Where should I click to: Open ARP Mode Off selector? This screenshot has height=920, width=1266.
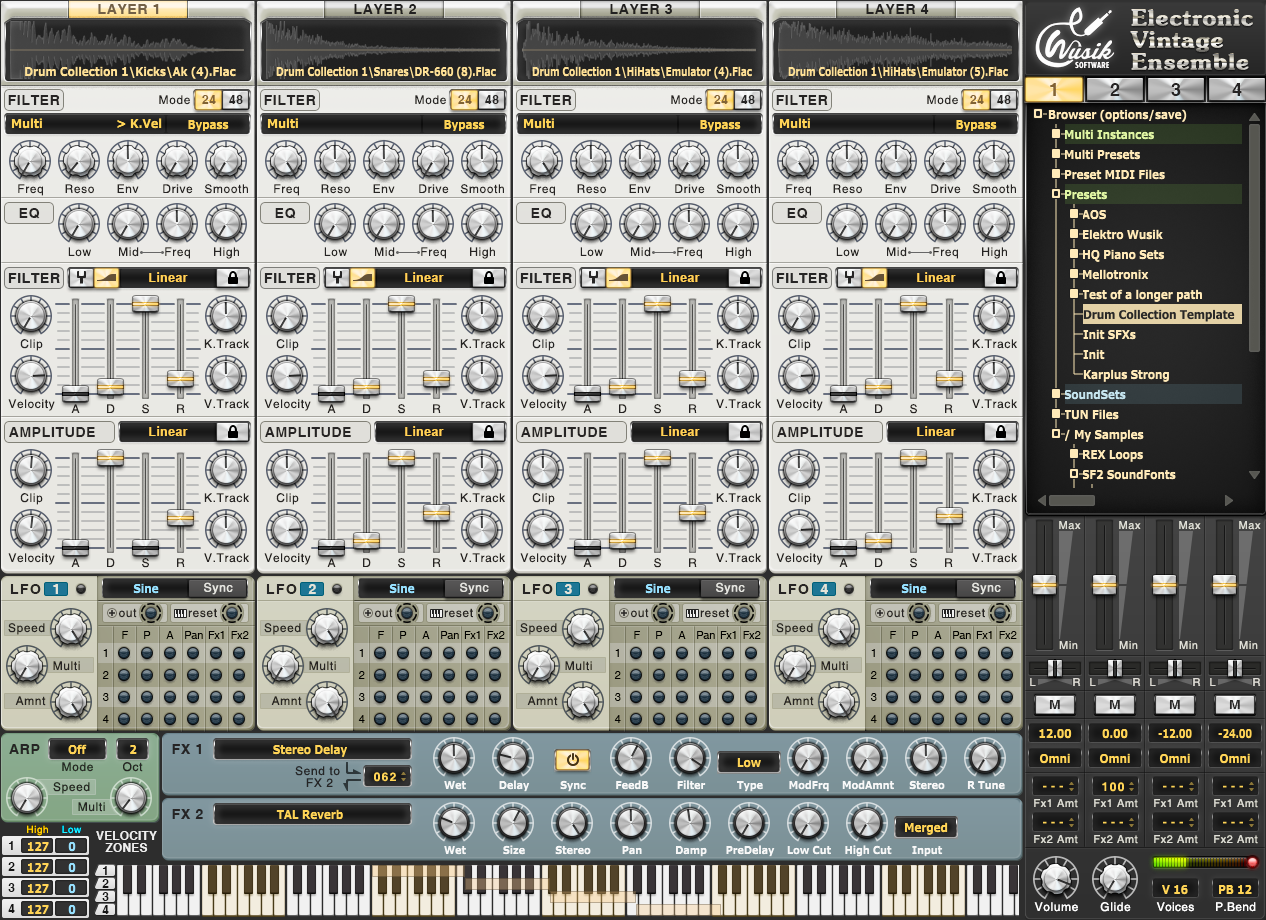(77, 749)
